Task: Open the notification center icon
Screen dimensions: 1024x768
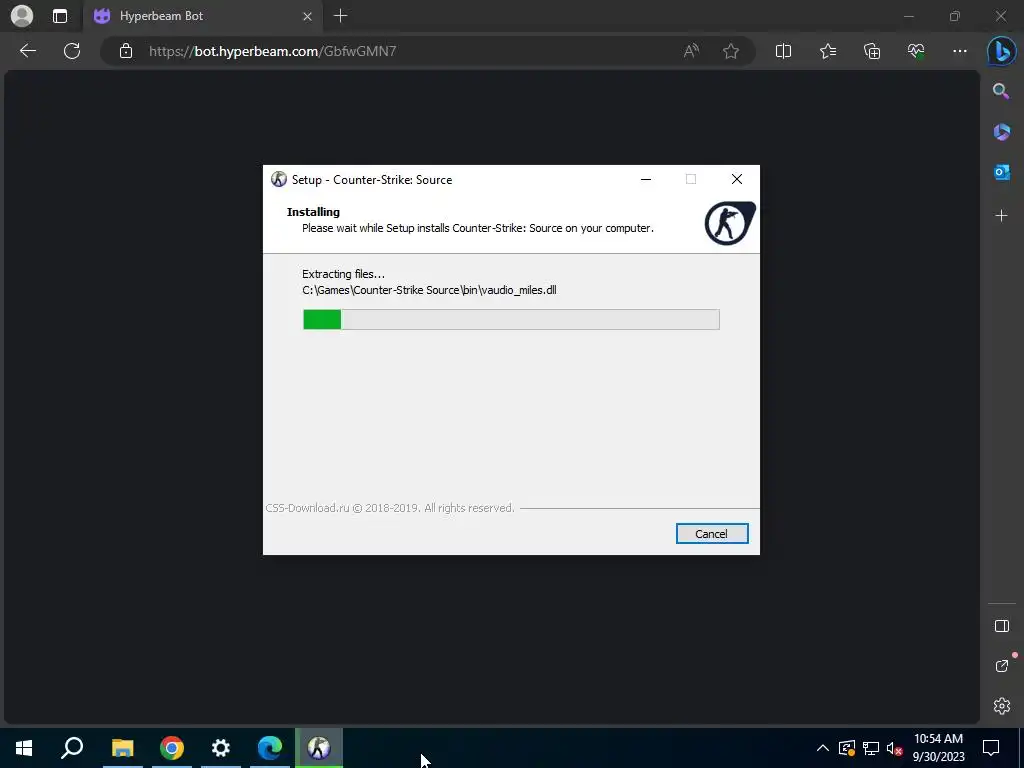Action: tap(991, 748)
